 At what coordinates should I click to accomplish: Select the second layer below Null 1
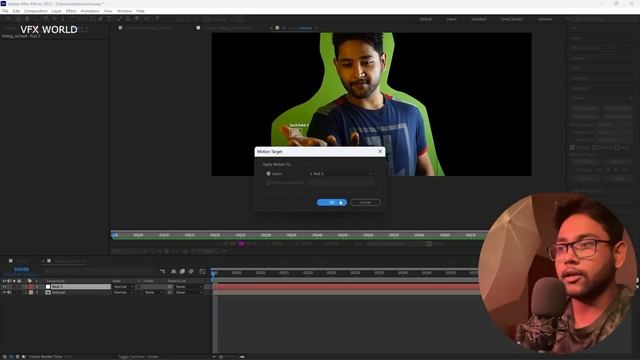(x=59, y=292)
